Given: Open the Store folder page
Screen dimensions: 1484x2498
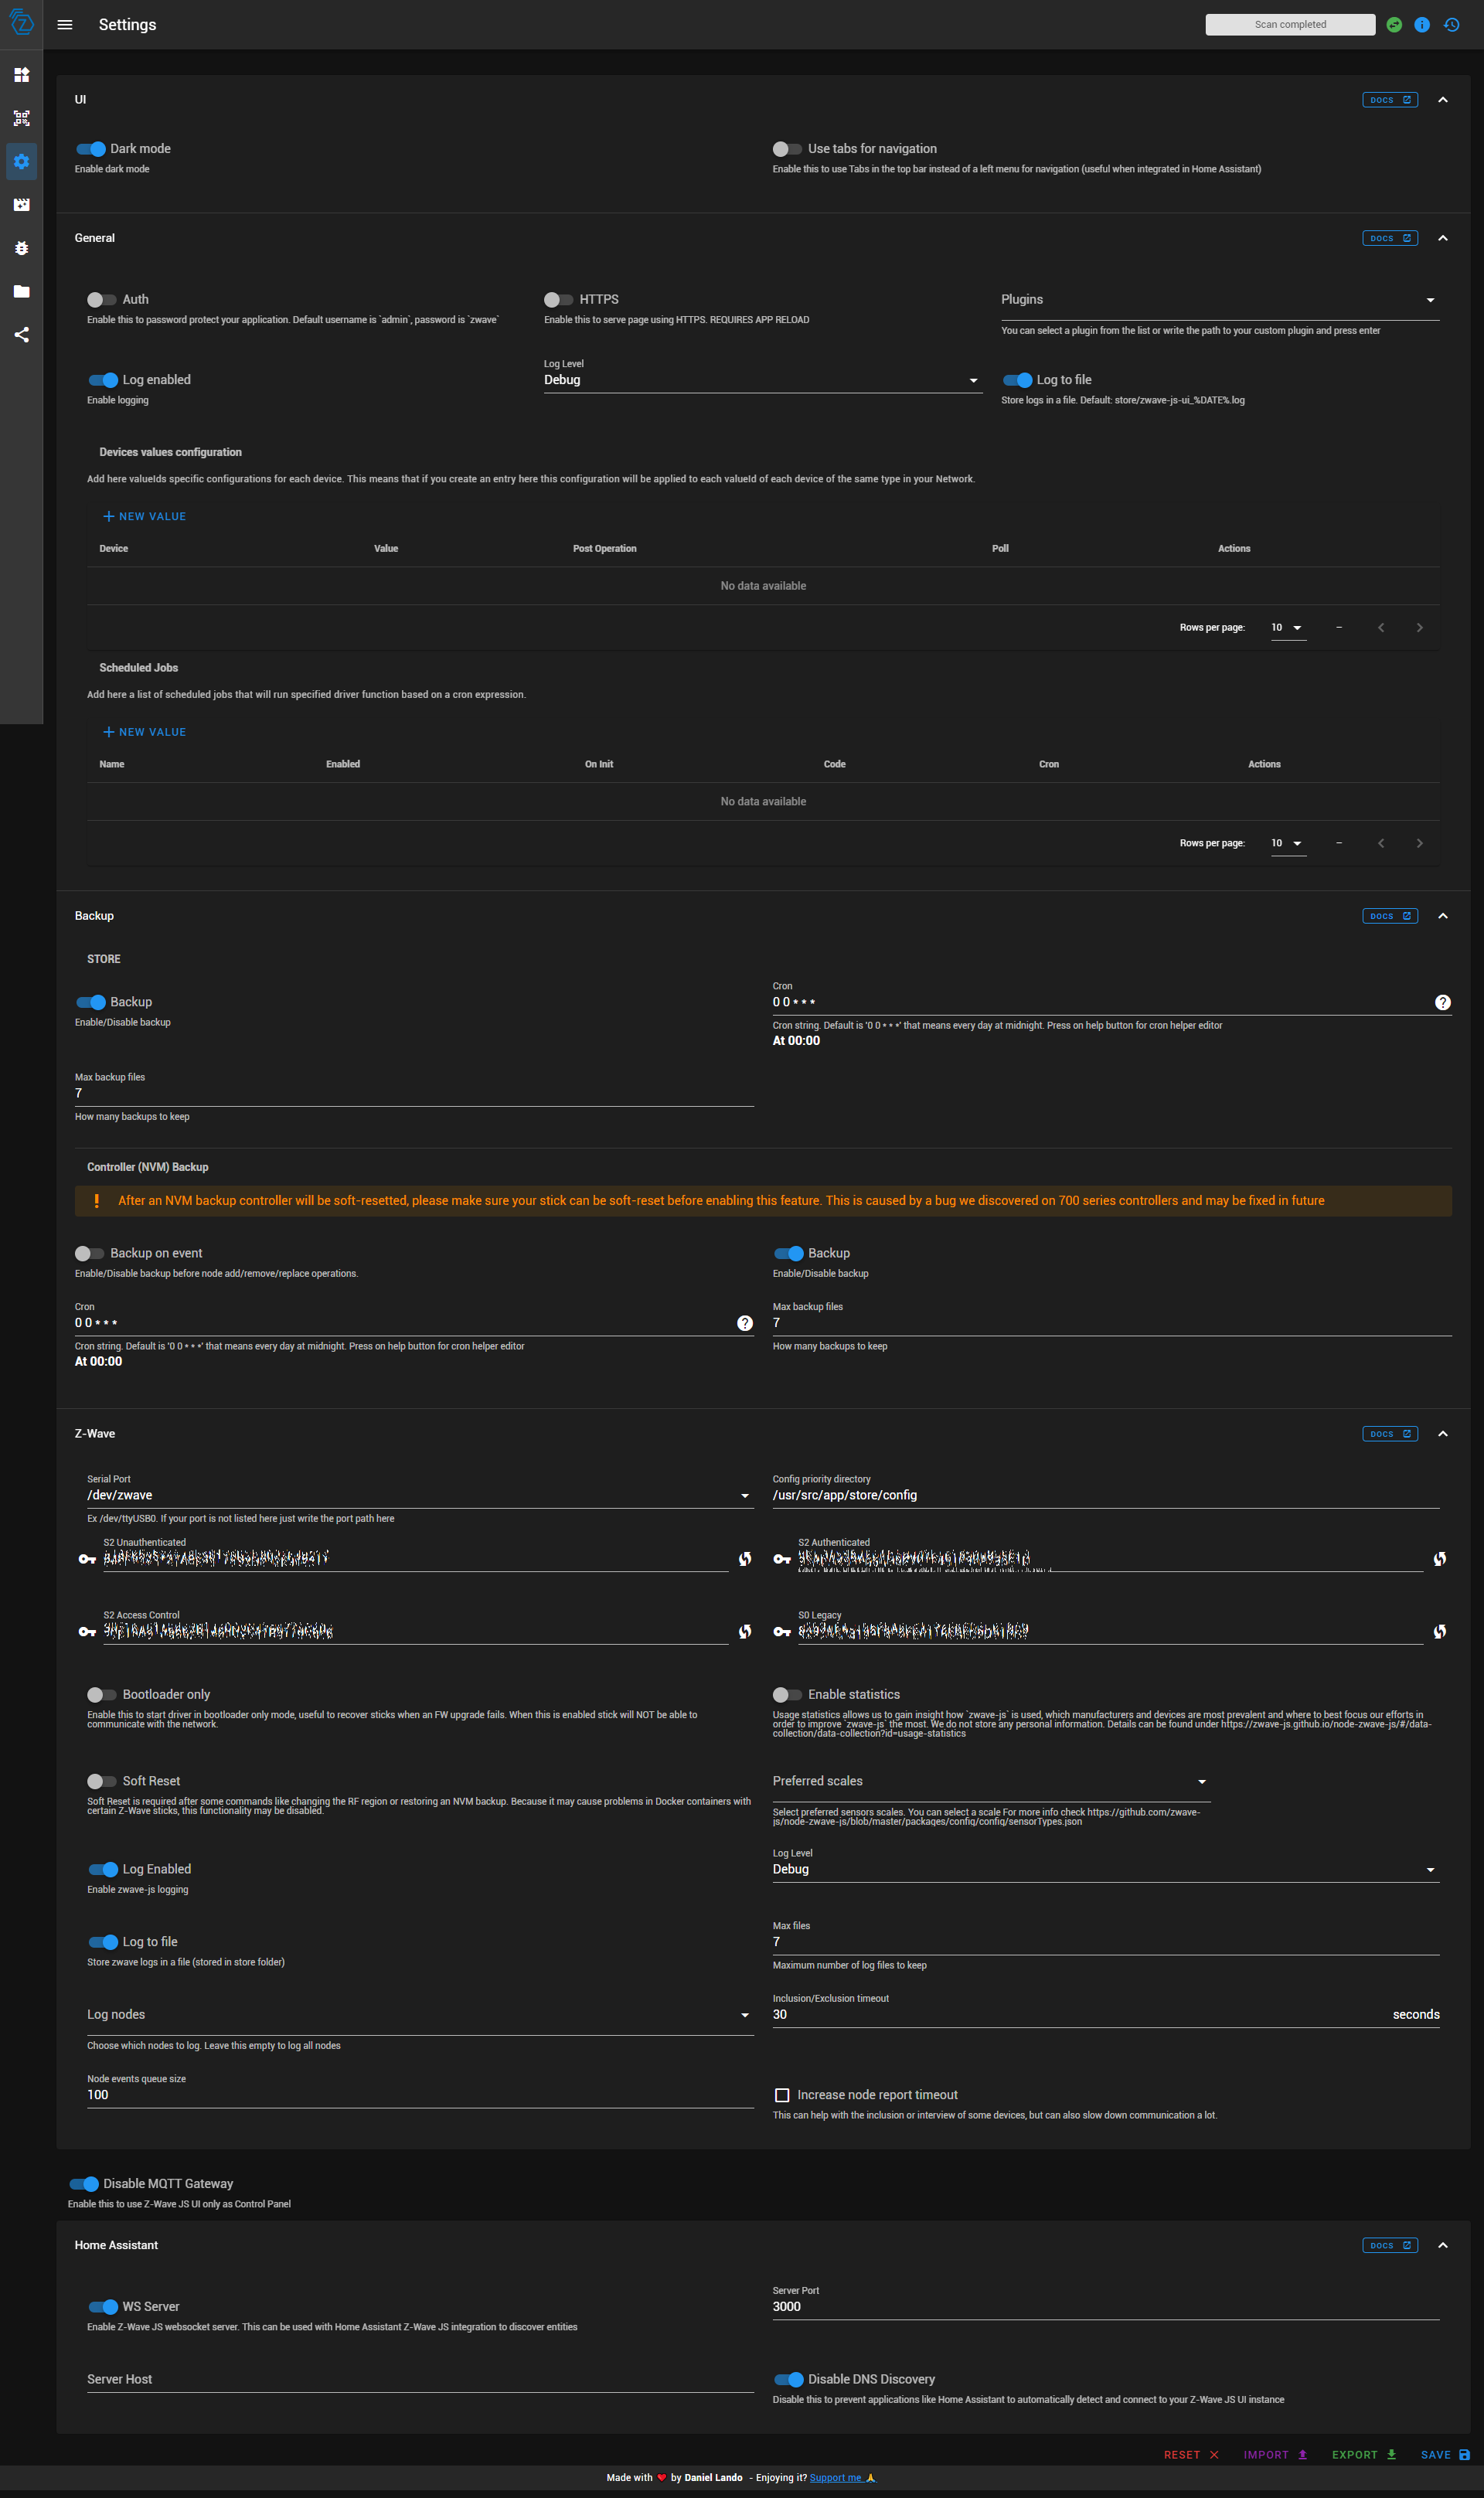Looking at the screenshot, I should 21,291.
